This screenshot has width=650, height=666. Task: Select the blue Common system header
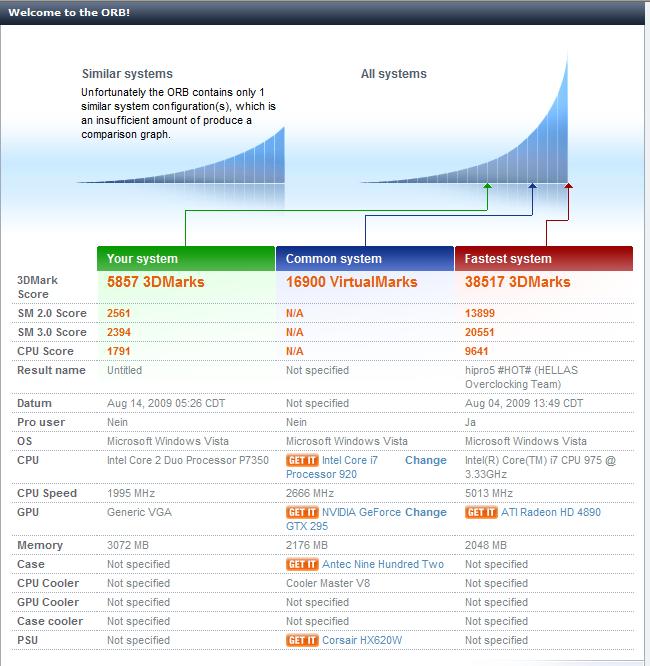click(x=365, y=259)
